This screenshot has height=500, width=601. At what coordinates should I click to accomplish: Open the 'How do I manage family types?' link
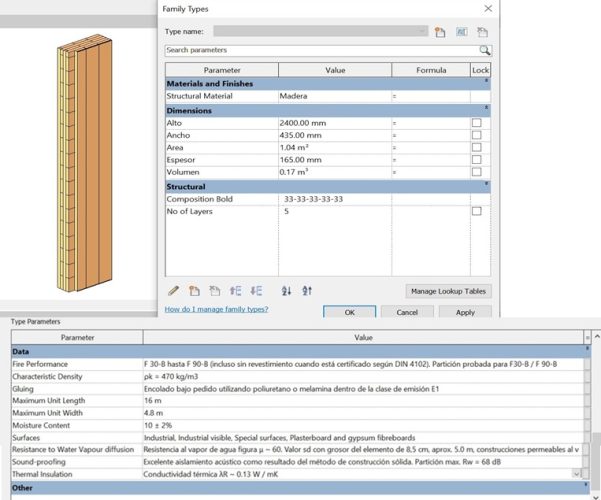[x=217, y=310]
